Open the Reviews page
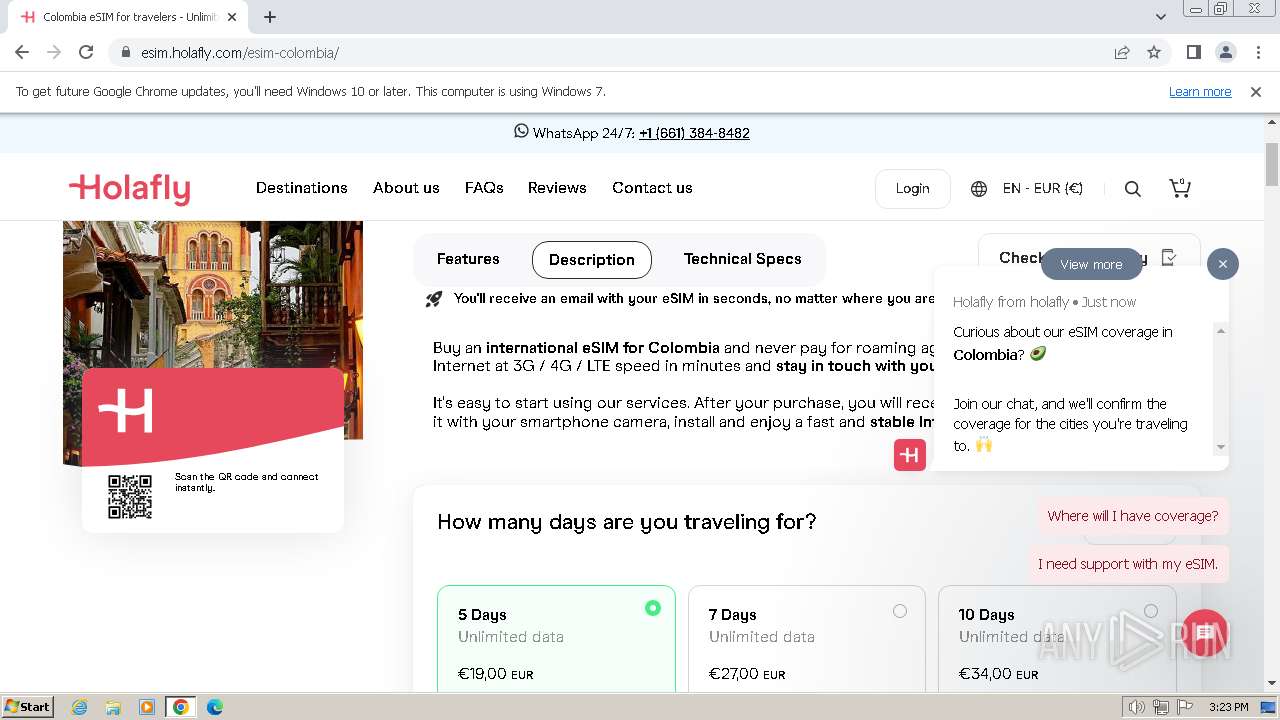The width and height of the screenshot is (1280, 720). pyautogui.click(x=557, y=188)
